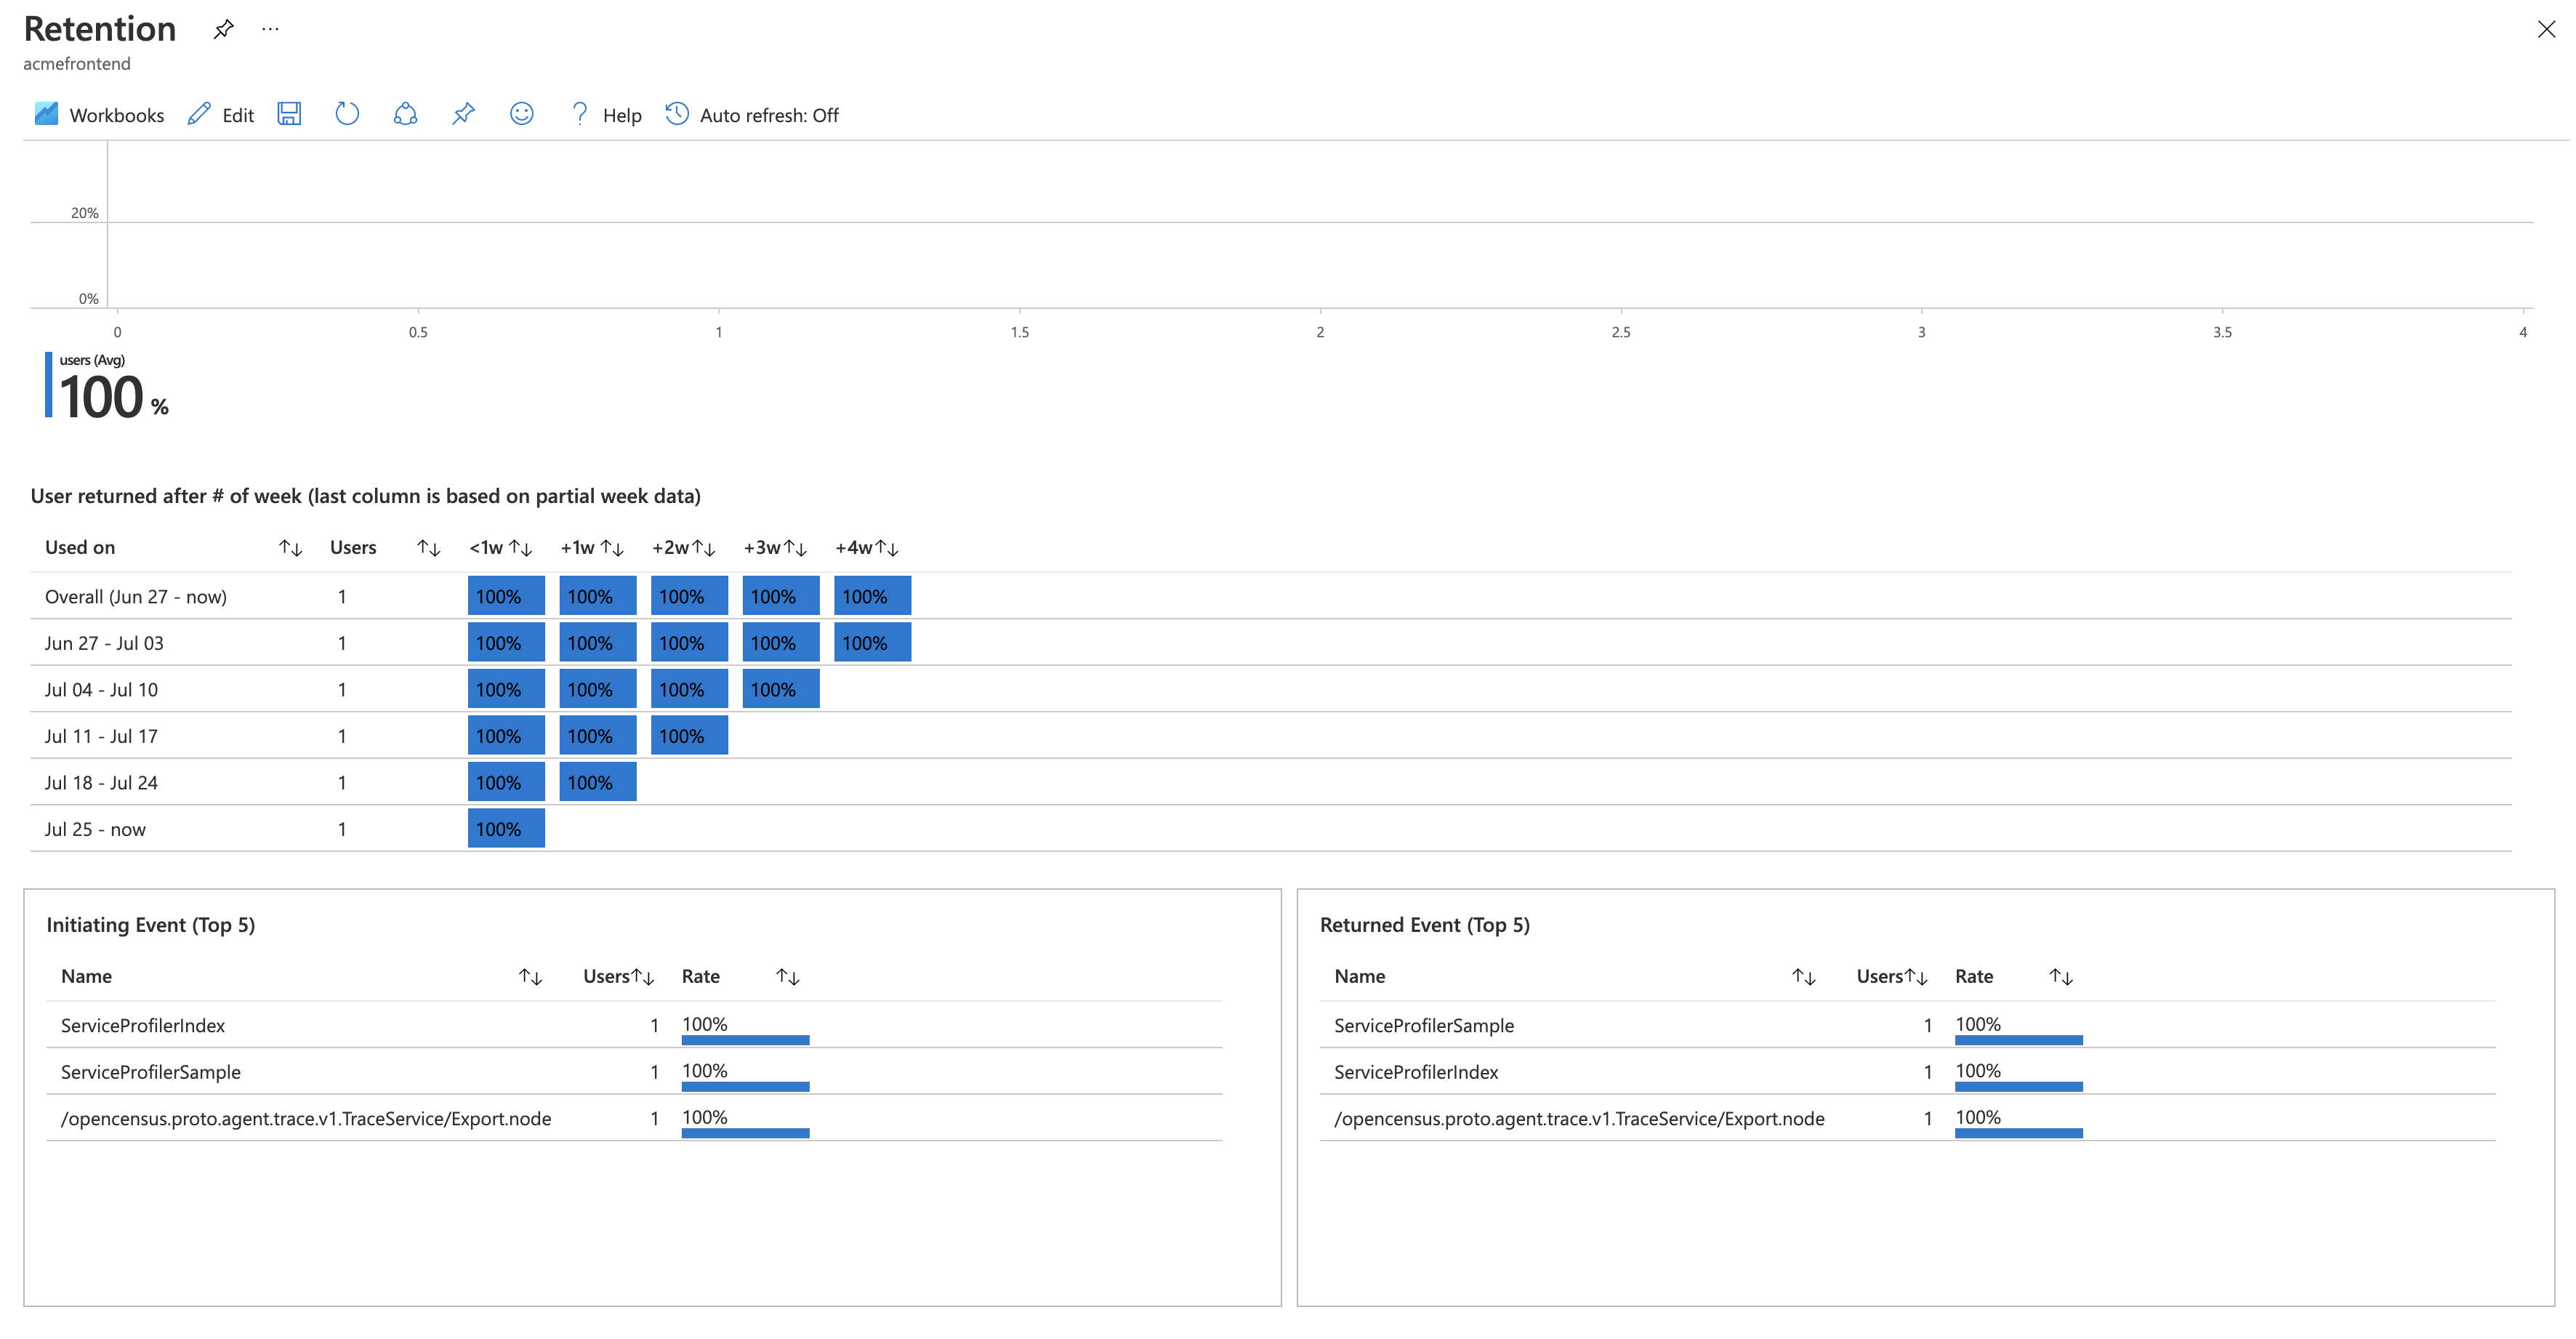Close the Retention panel
This screenshot has width=2576, height=1339.
(x=2546, y=29)
